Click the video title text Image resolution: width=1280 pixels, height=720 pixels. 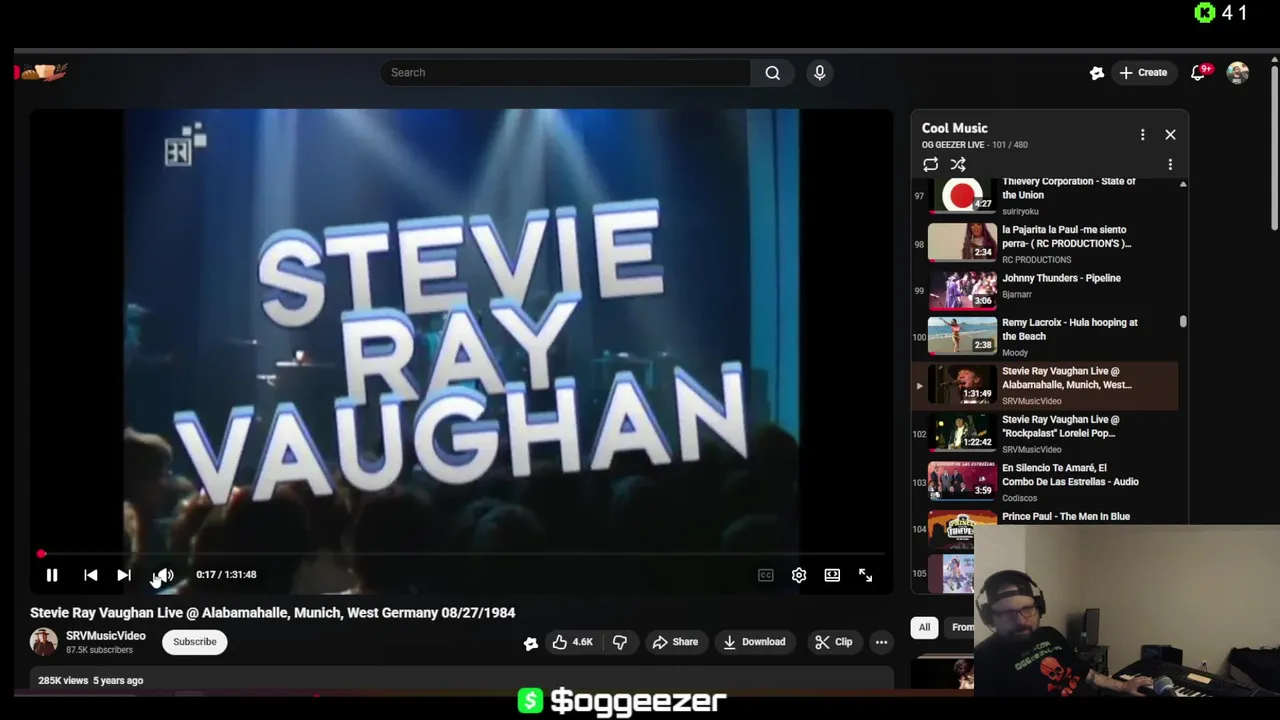tap(273, 613)
